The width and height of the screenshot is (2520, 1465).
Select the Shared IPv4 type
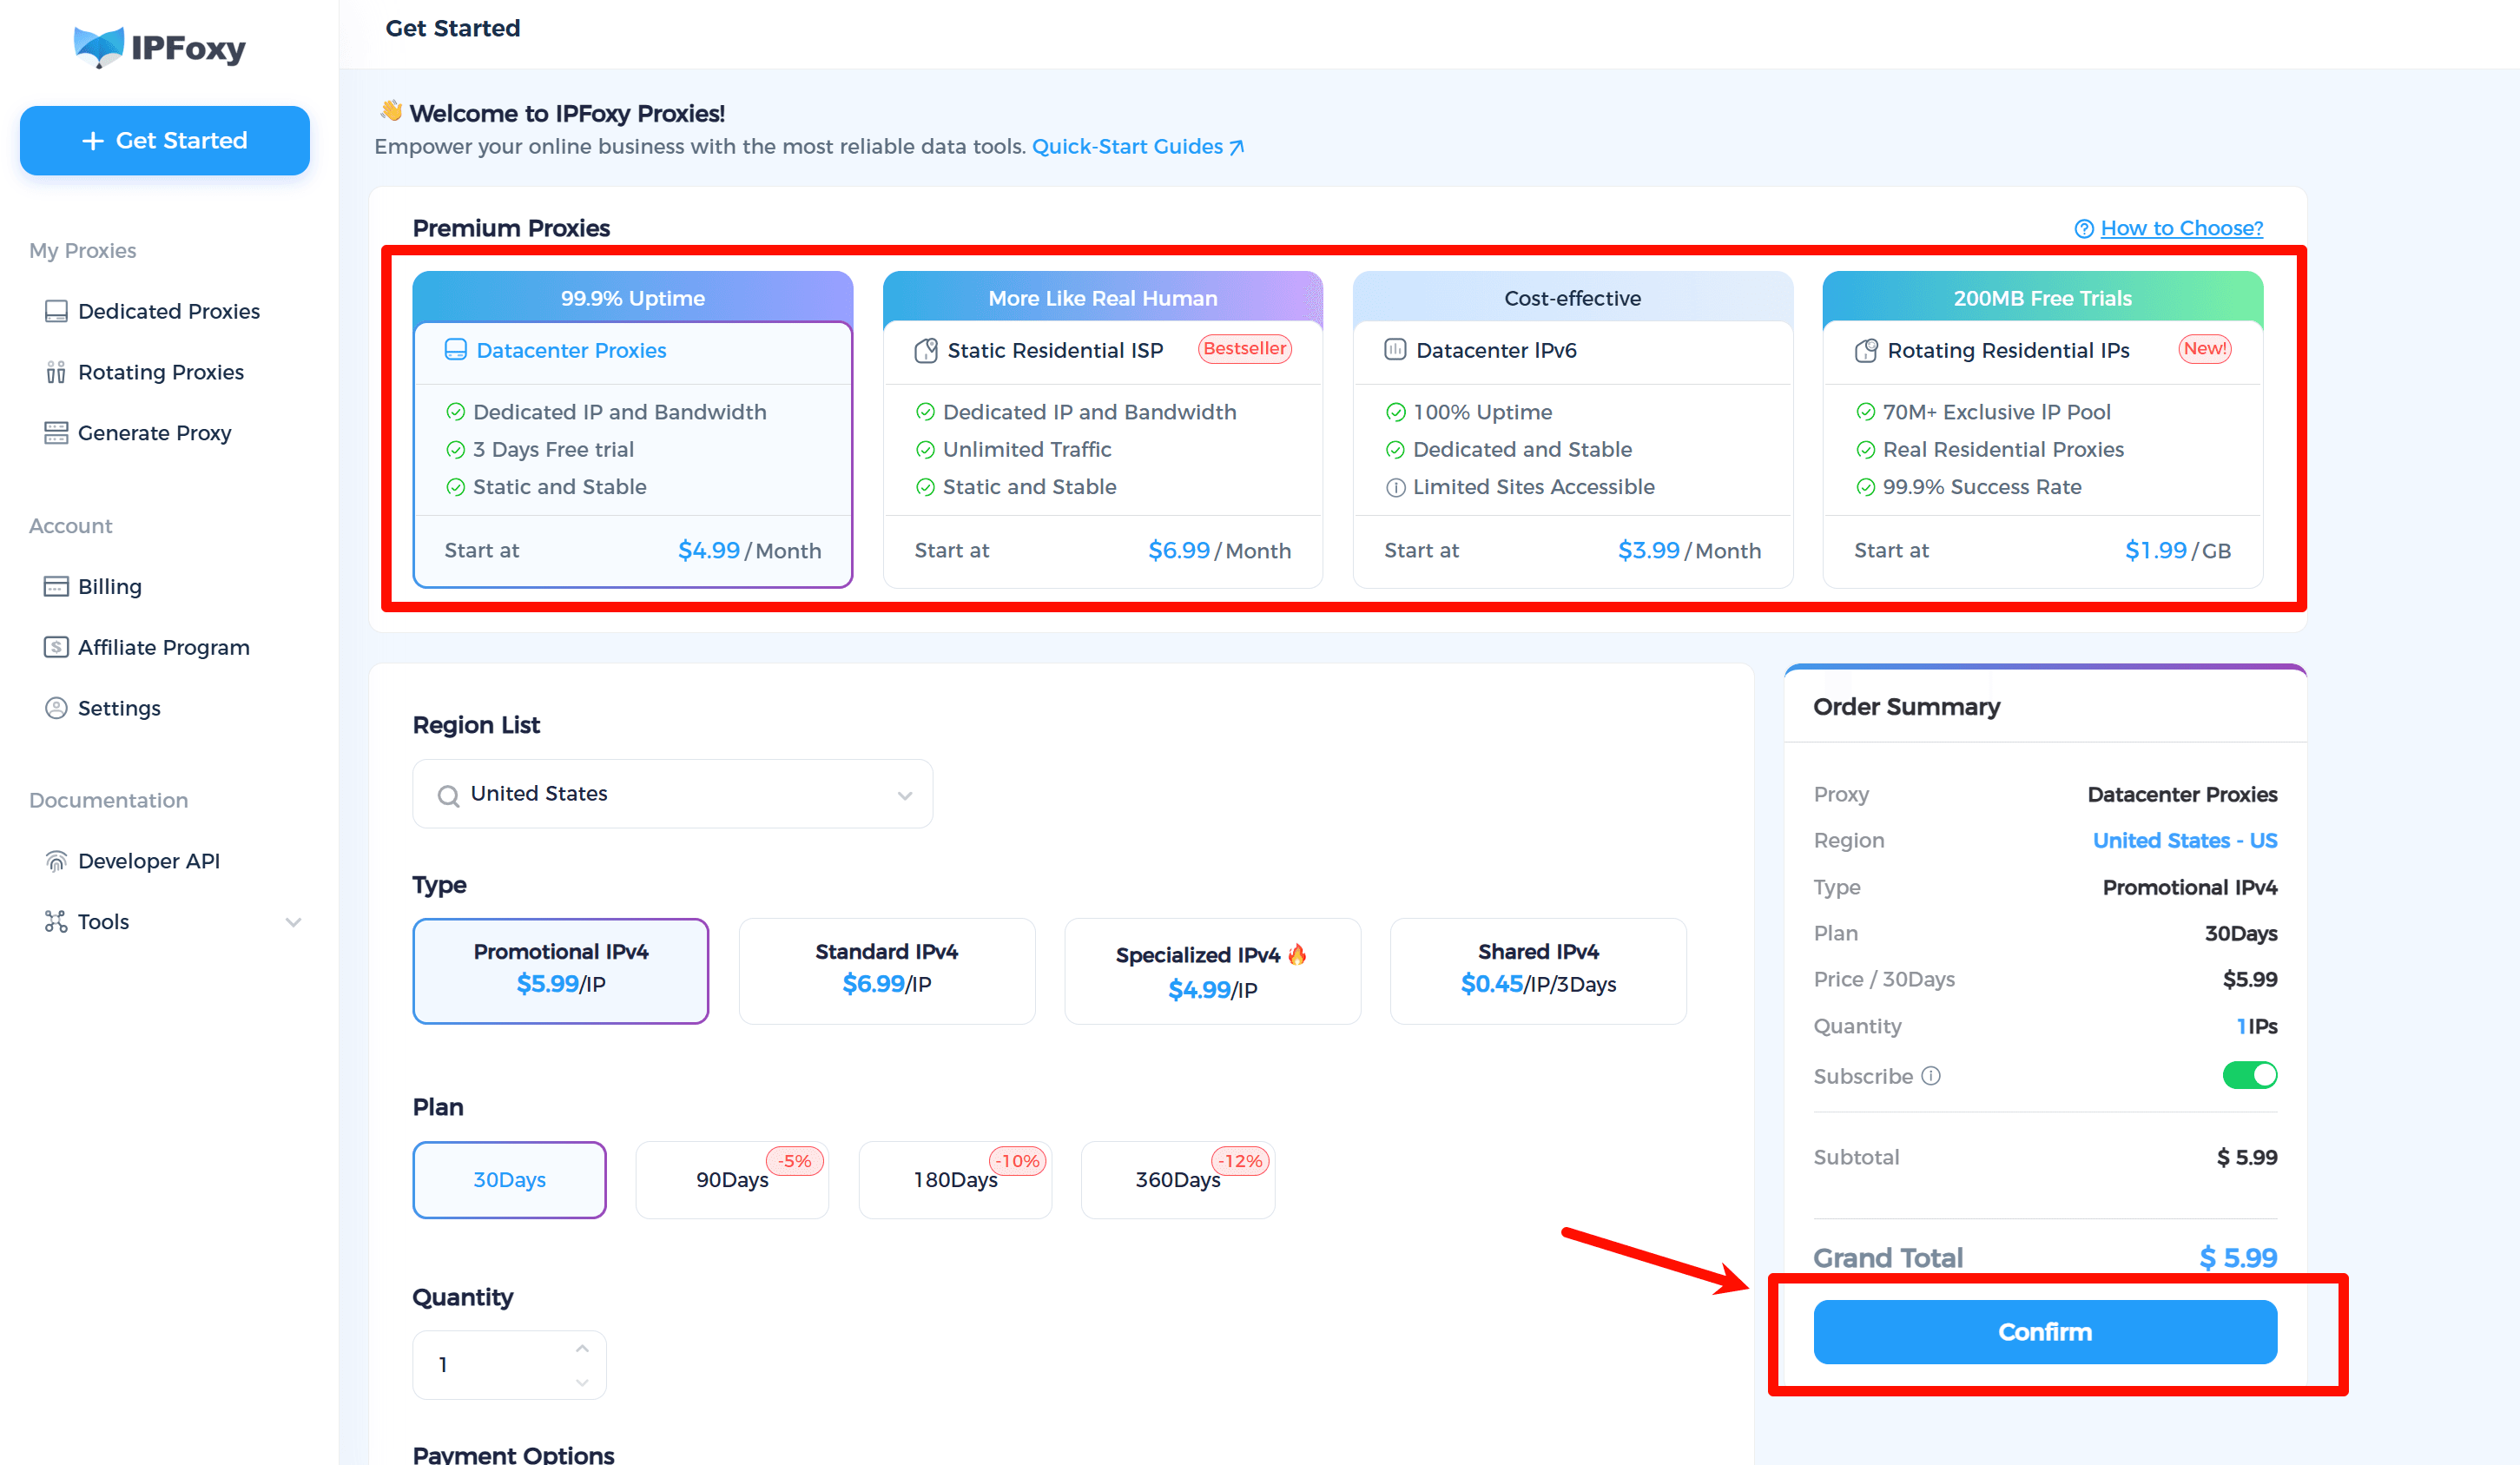(x=1538, y=971)
